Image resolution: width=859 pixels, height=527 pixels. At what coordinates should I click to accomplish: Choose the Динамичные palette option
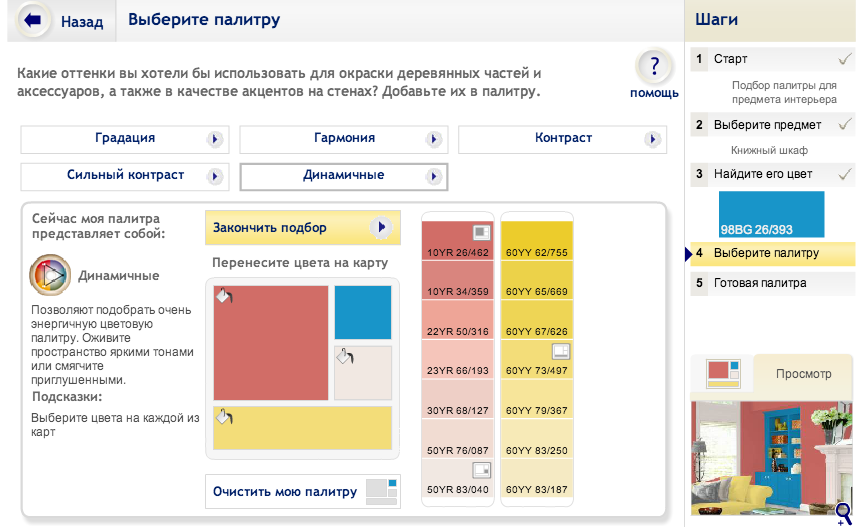pyautogui.click(x=343, y=176)
